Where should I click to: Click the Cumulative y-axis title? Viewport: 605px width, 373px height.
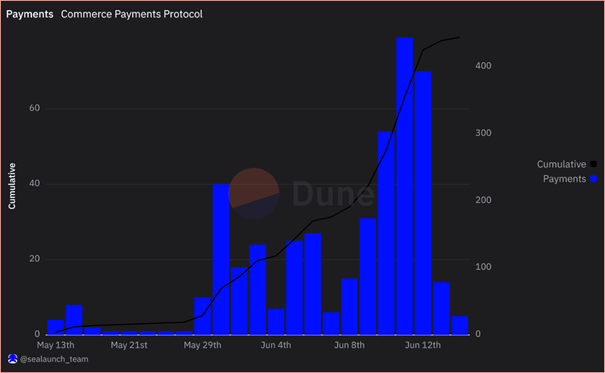[12, 186]
